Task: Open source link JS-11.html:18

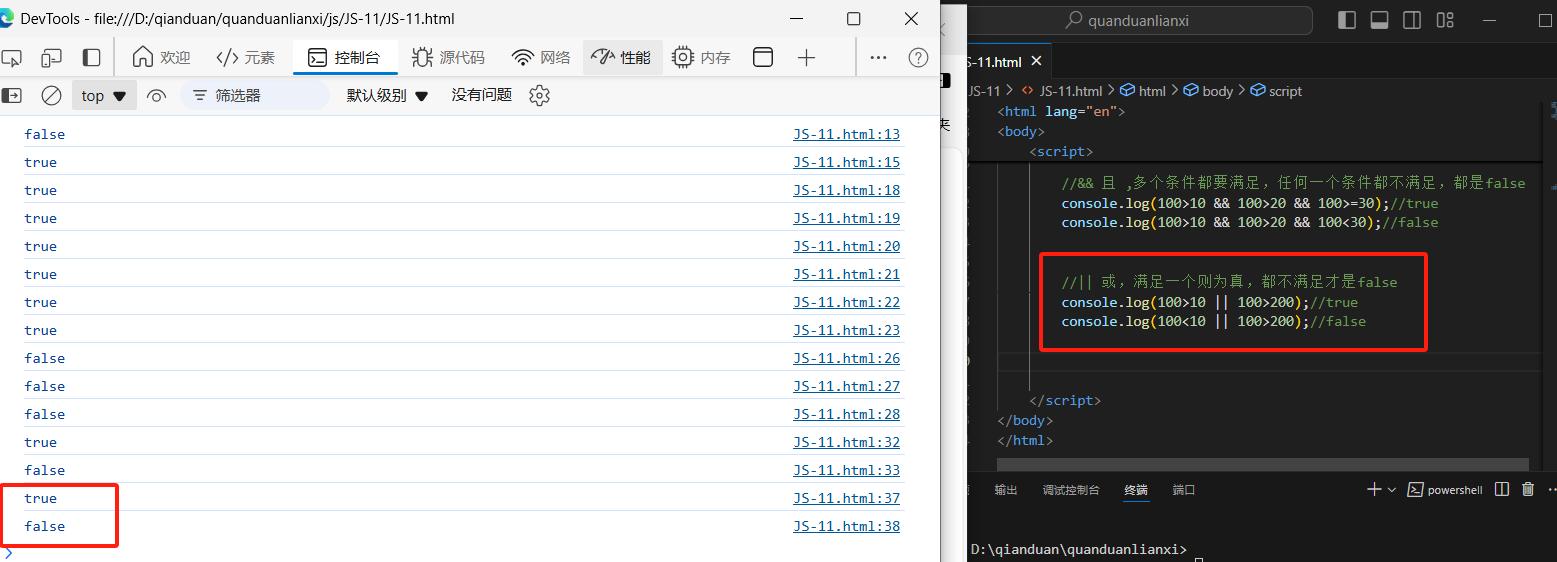Action: point(846,190)
